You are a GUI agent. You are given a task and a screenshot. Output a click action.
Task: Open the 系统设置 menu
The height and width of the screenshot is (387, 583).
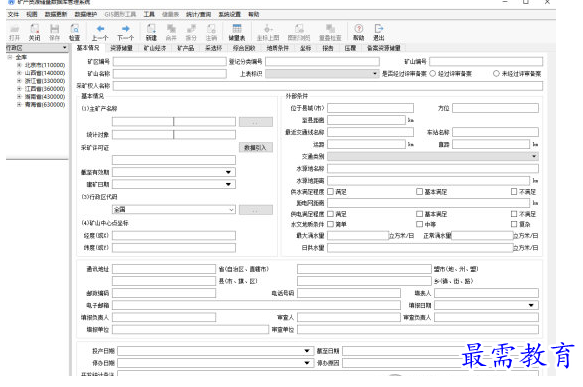(229, 14)
